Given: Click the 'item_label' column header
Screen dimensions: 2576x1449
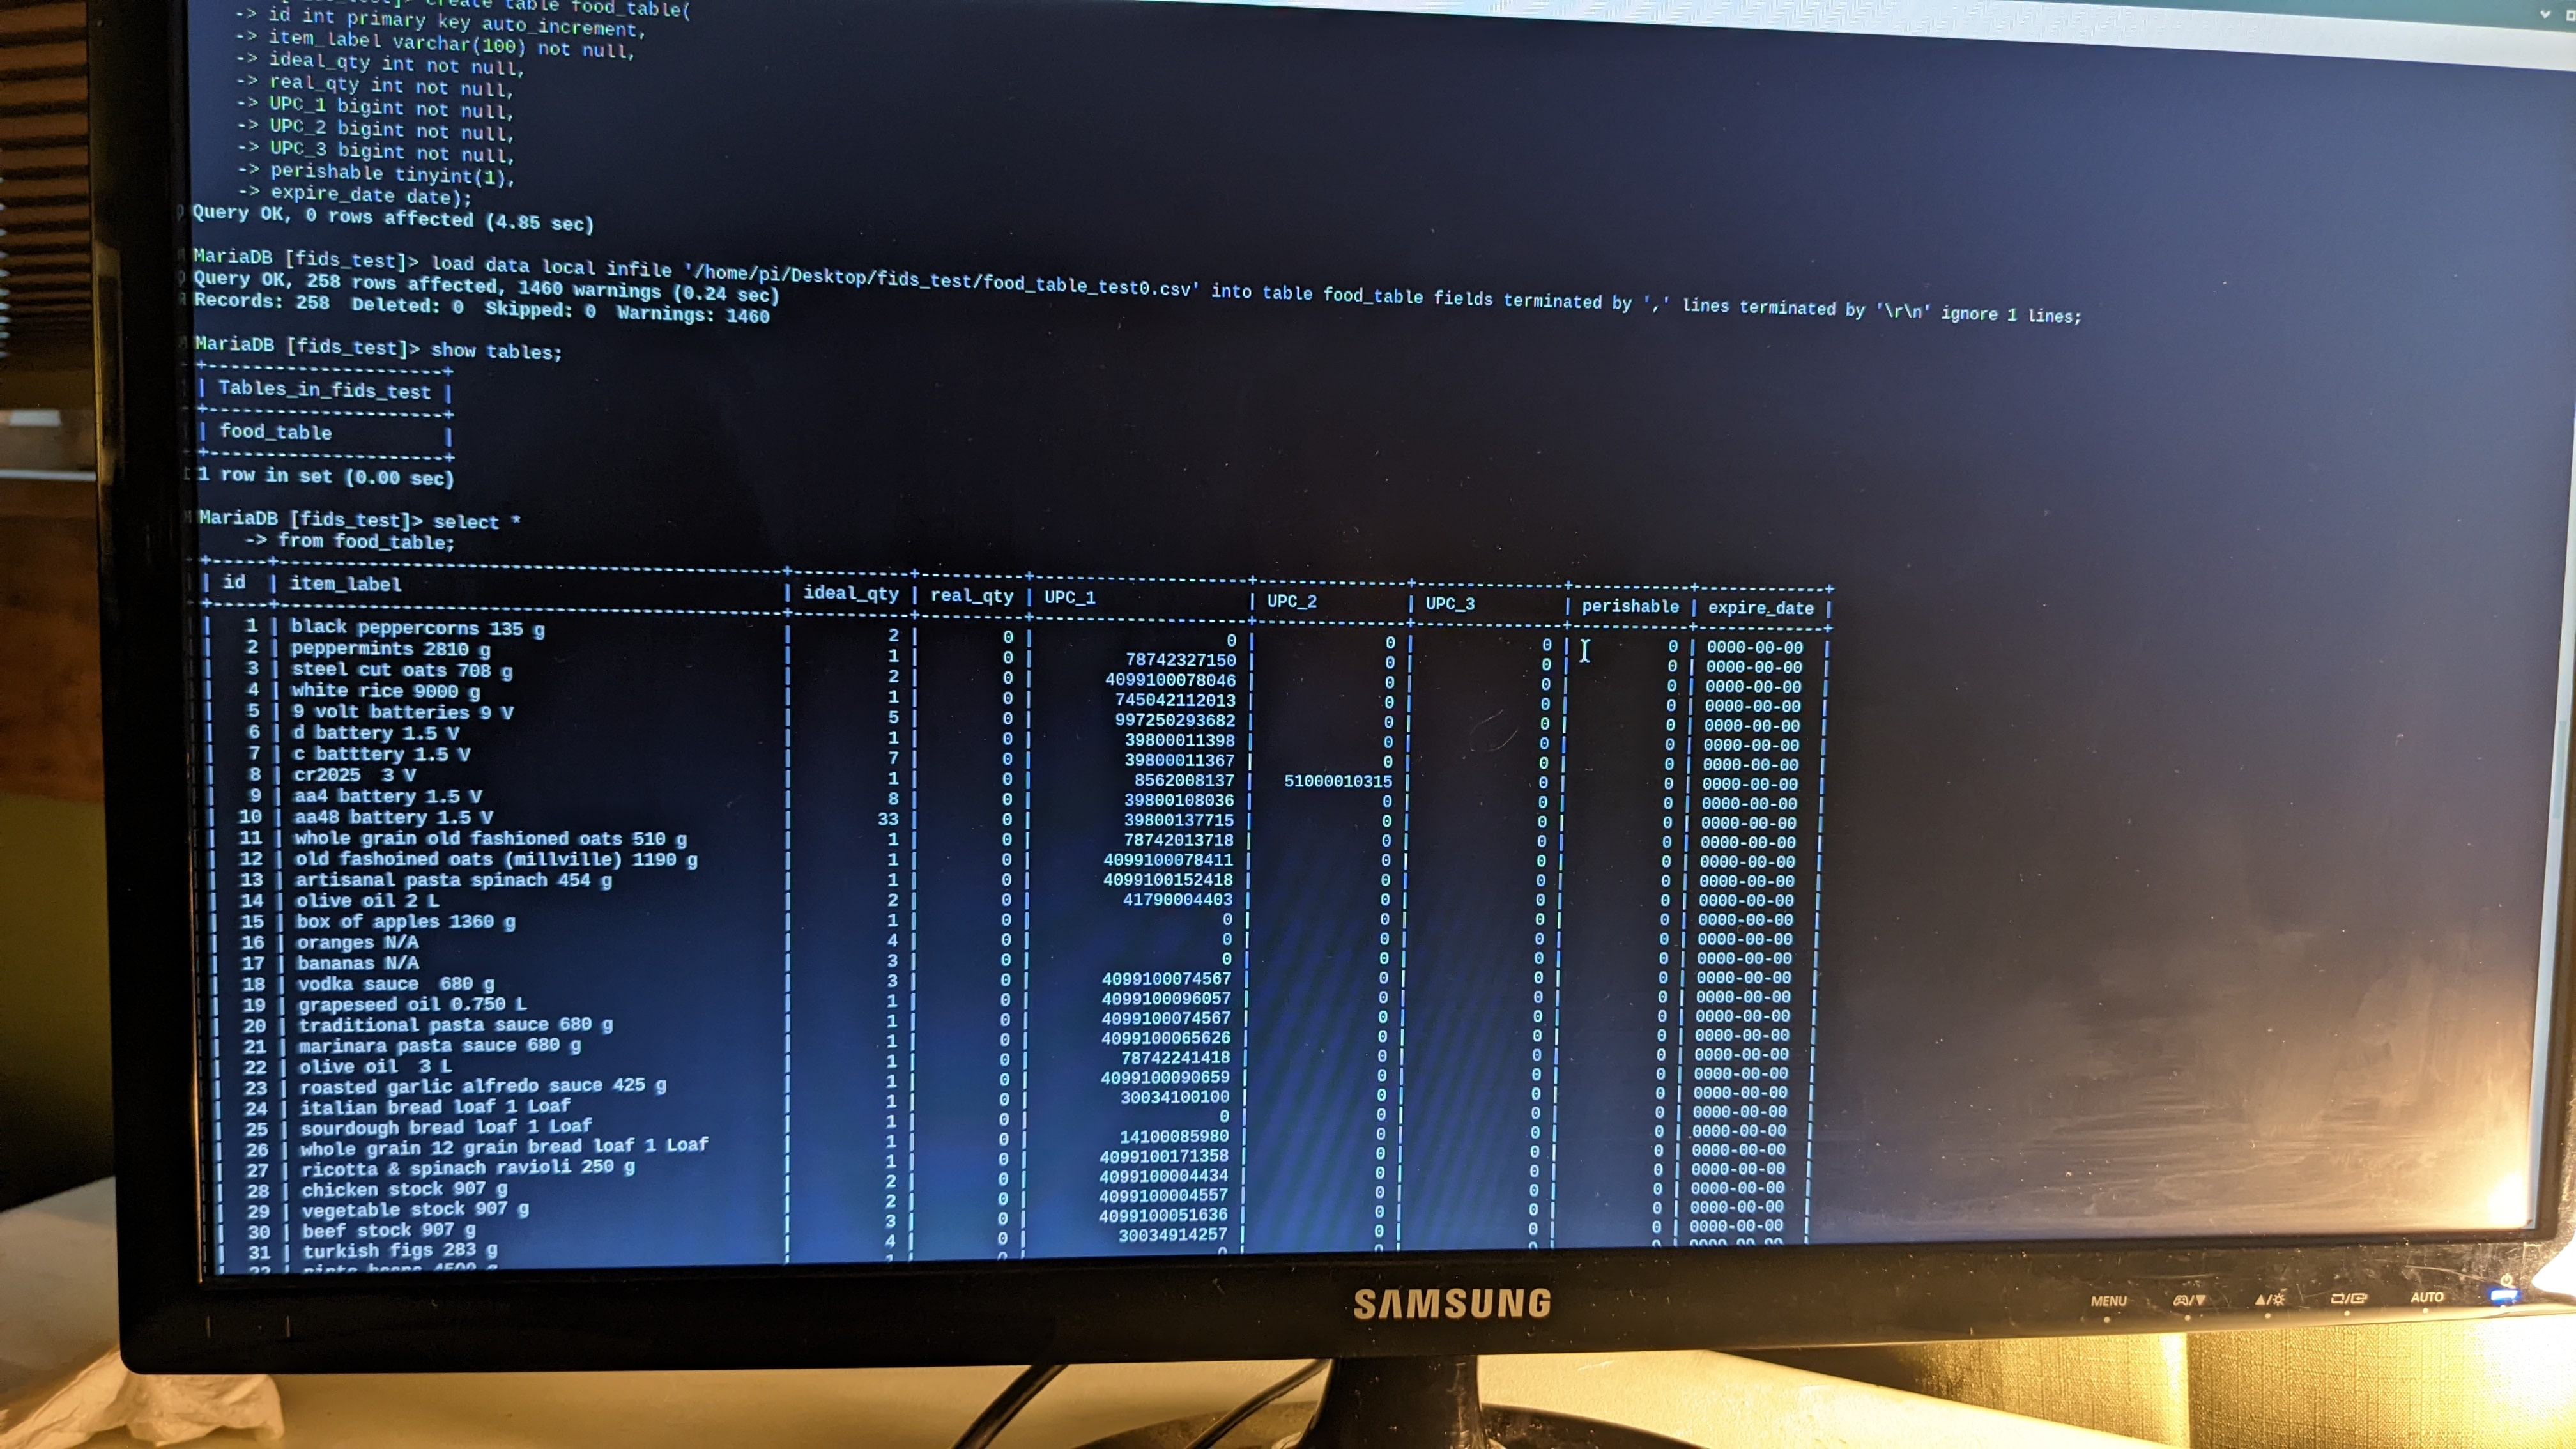Looking at the screenshot, I should click(x=345, y=584).
